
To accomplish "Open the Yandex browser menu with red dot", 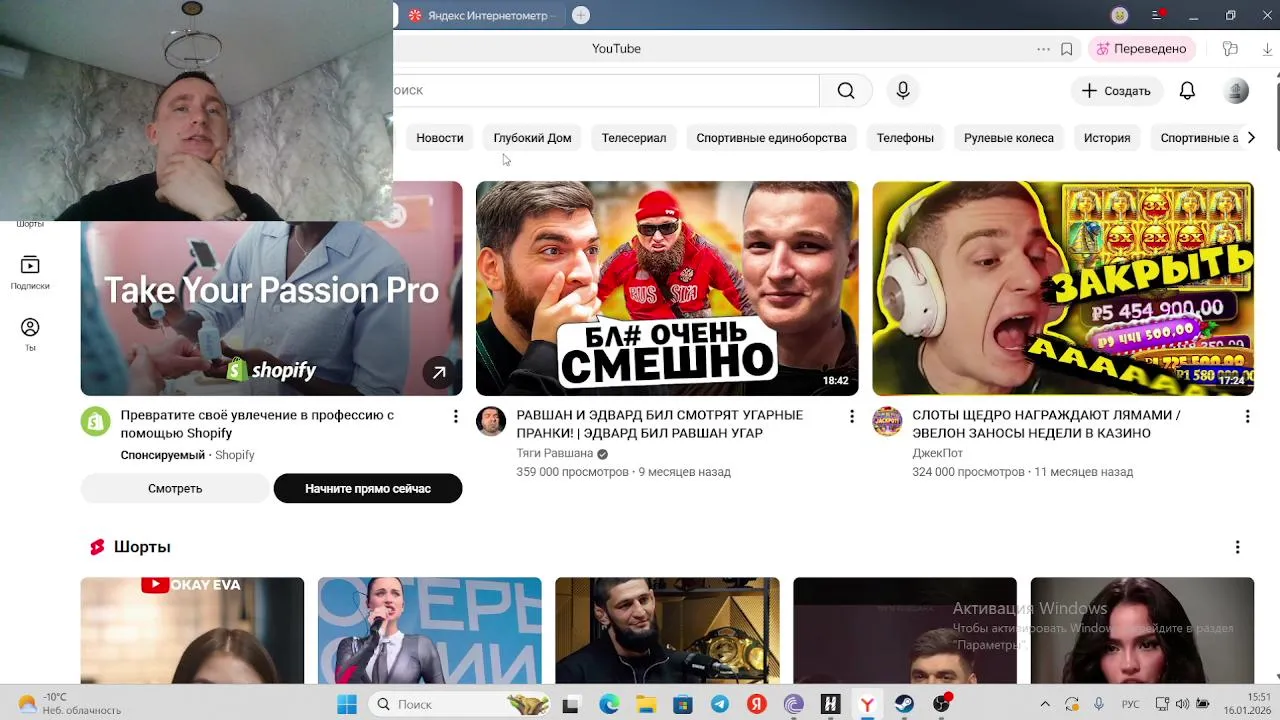I will click(1157, 15).
